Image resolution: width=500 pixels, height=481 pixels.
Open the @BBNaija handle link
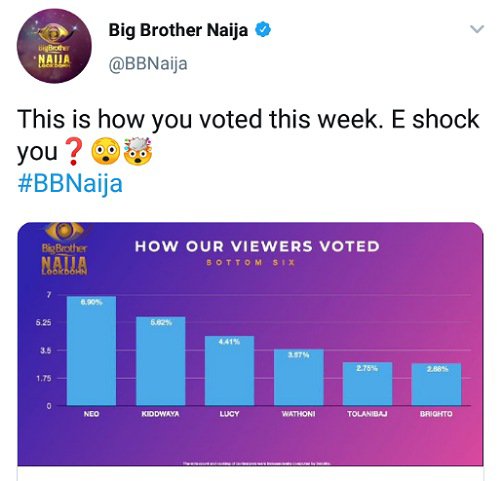pyautogui.click(x=148, y=63)
